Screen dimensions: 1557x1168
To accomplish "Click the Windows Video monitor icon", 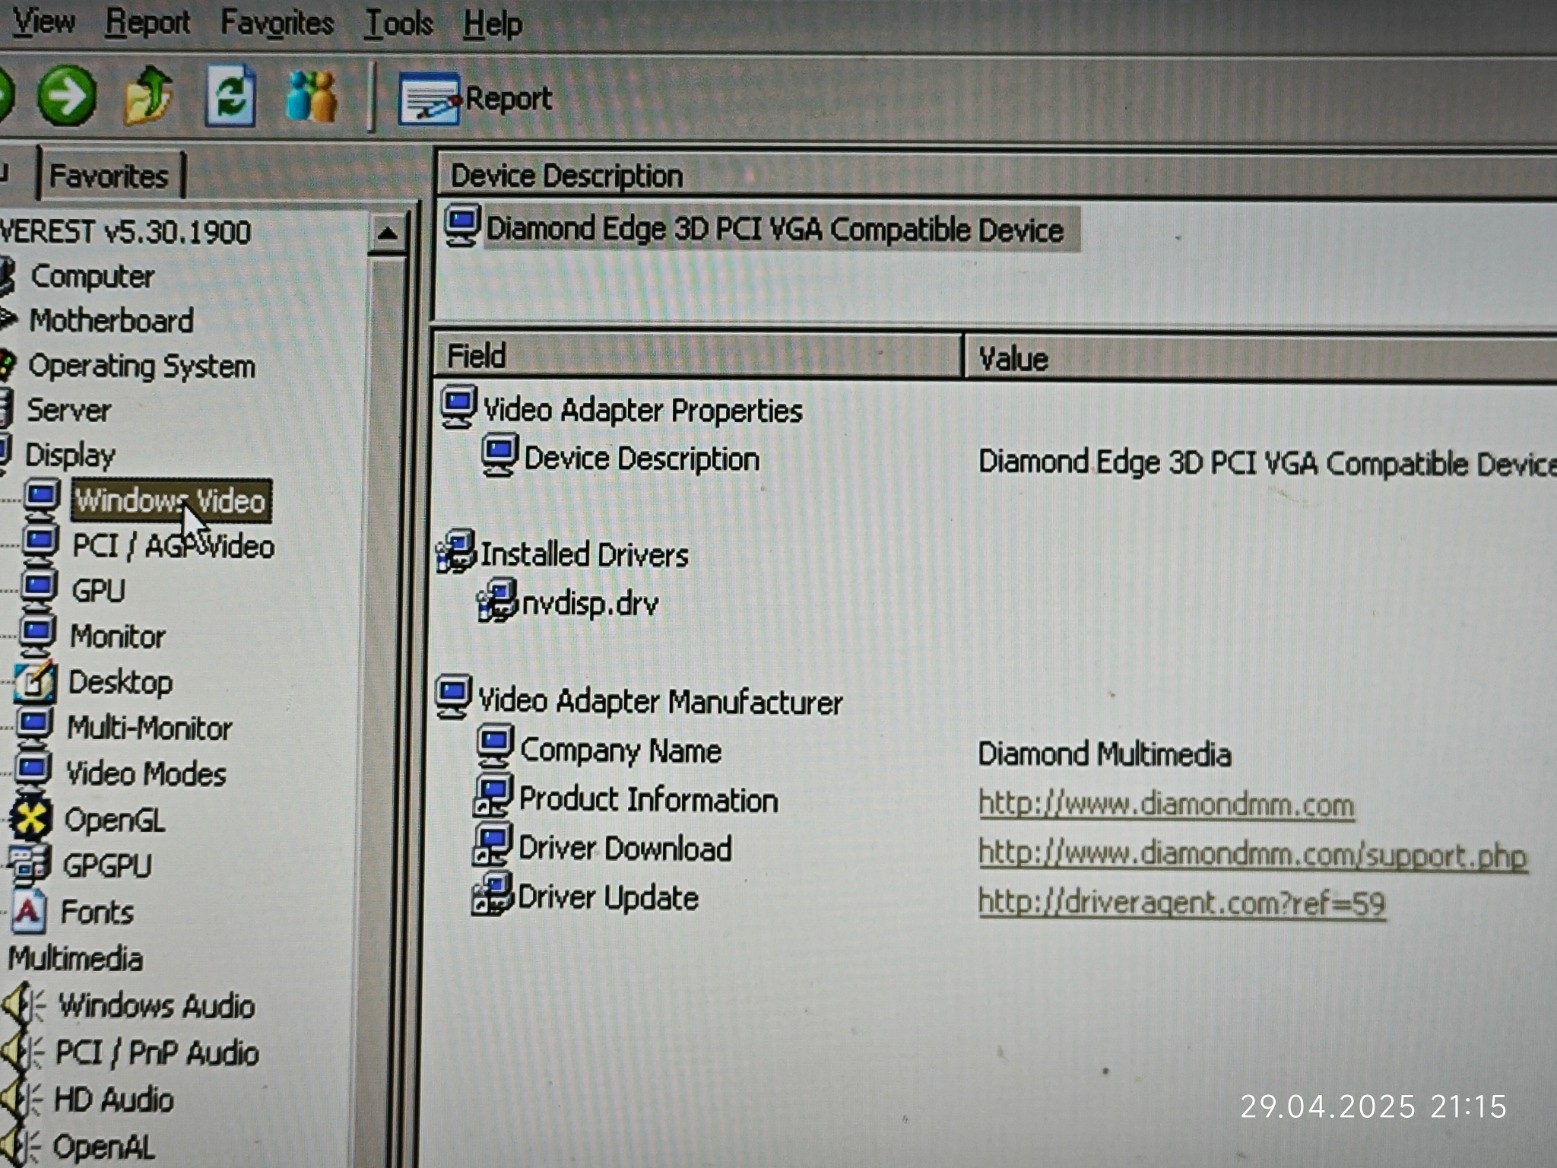I will (x=42, y=497).
